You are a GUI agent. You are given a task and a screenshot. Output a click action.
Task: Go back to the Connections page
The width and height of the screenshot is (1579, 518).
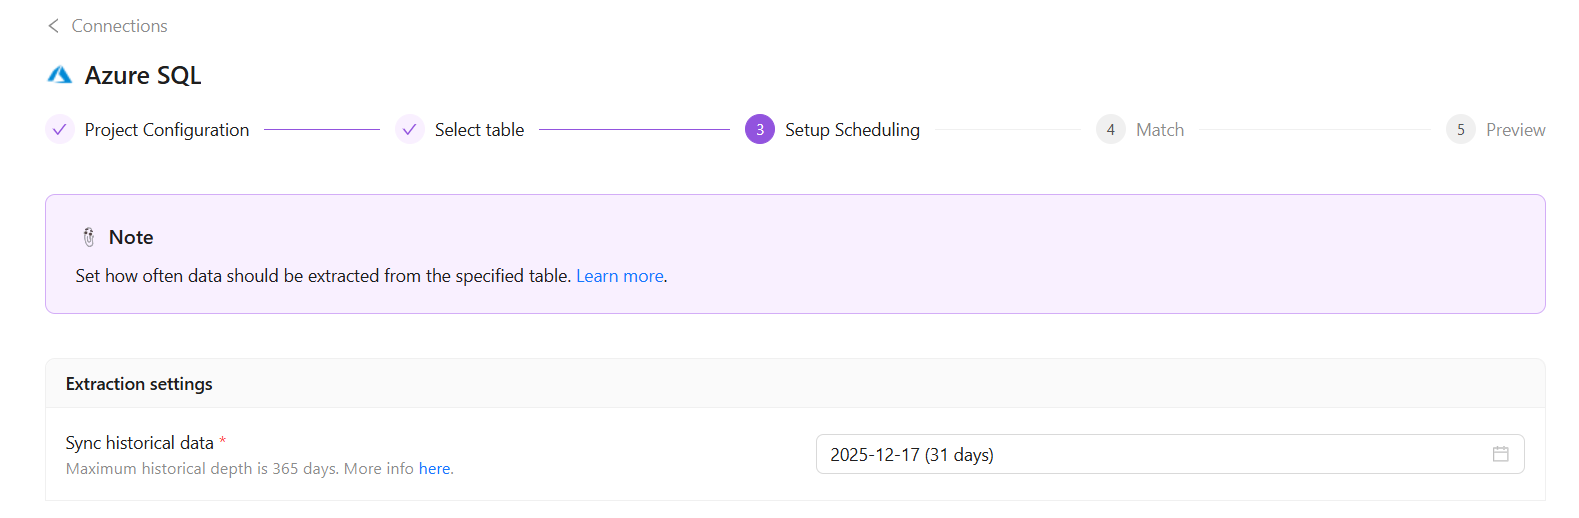point(119,26)
